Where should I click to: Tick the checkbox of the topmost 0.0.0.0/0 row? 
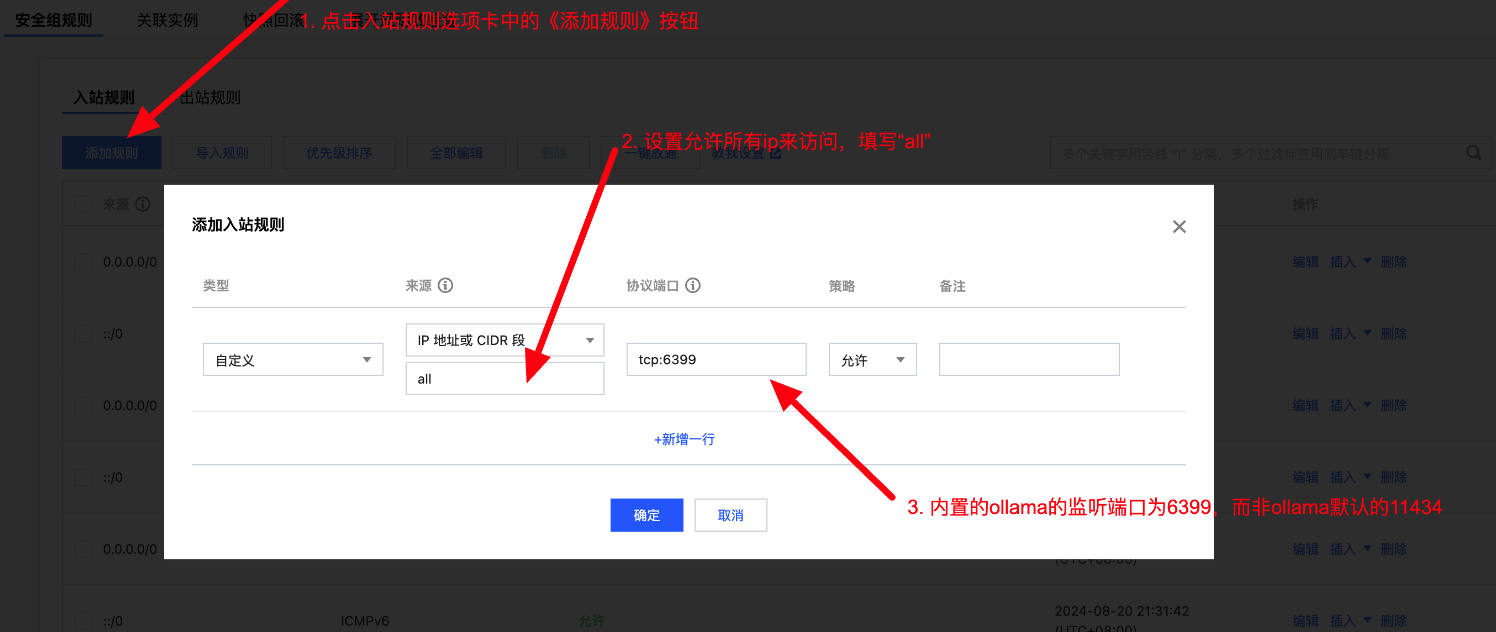point(84,262)
